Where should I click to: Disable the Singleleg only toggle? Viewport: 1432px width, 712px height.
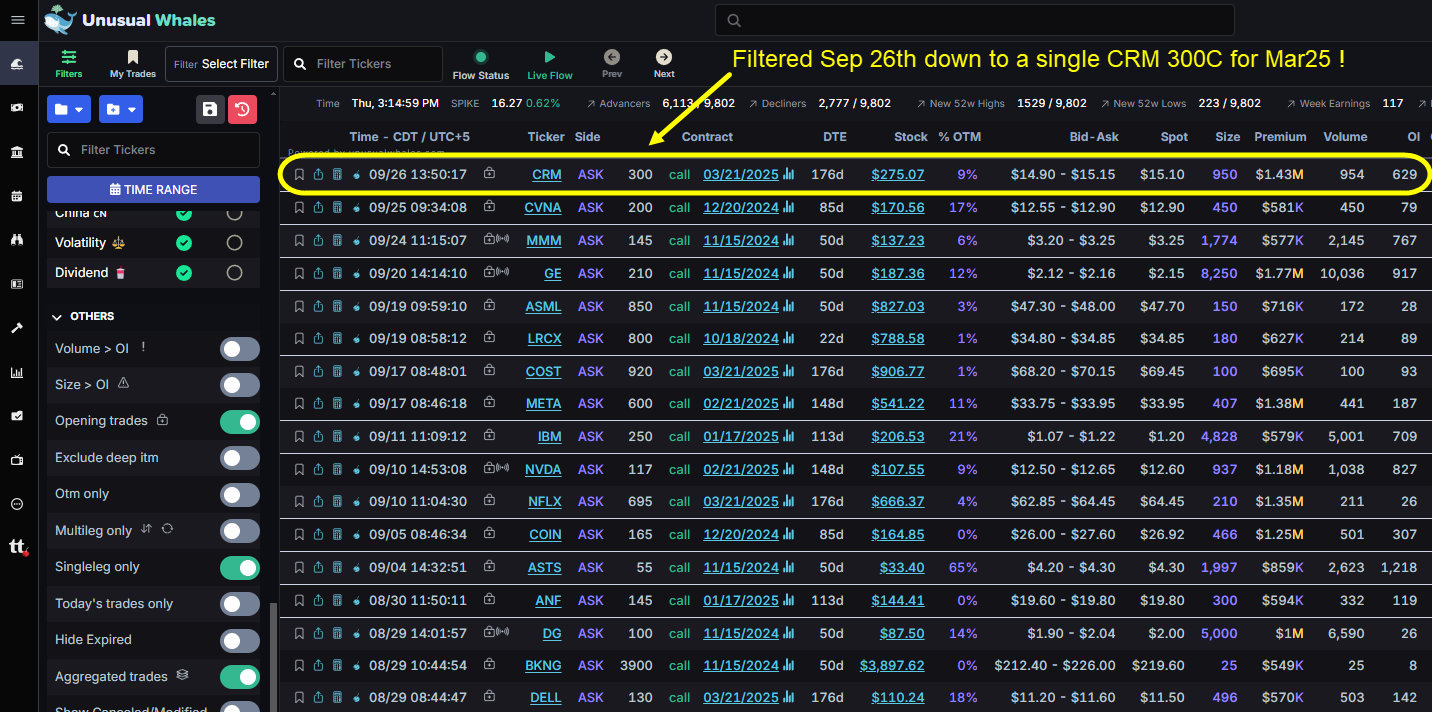click(x=240, y=567)
